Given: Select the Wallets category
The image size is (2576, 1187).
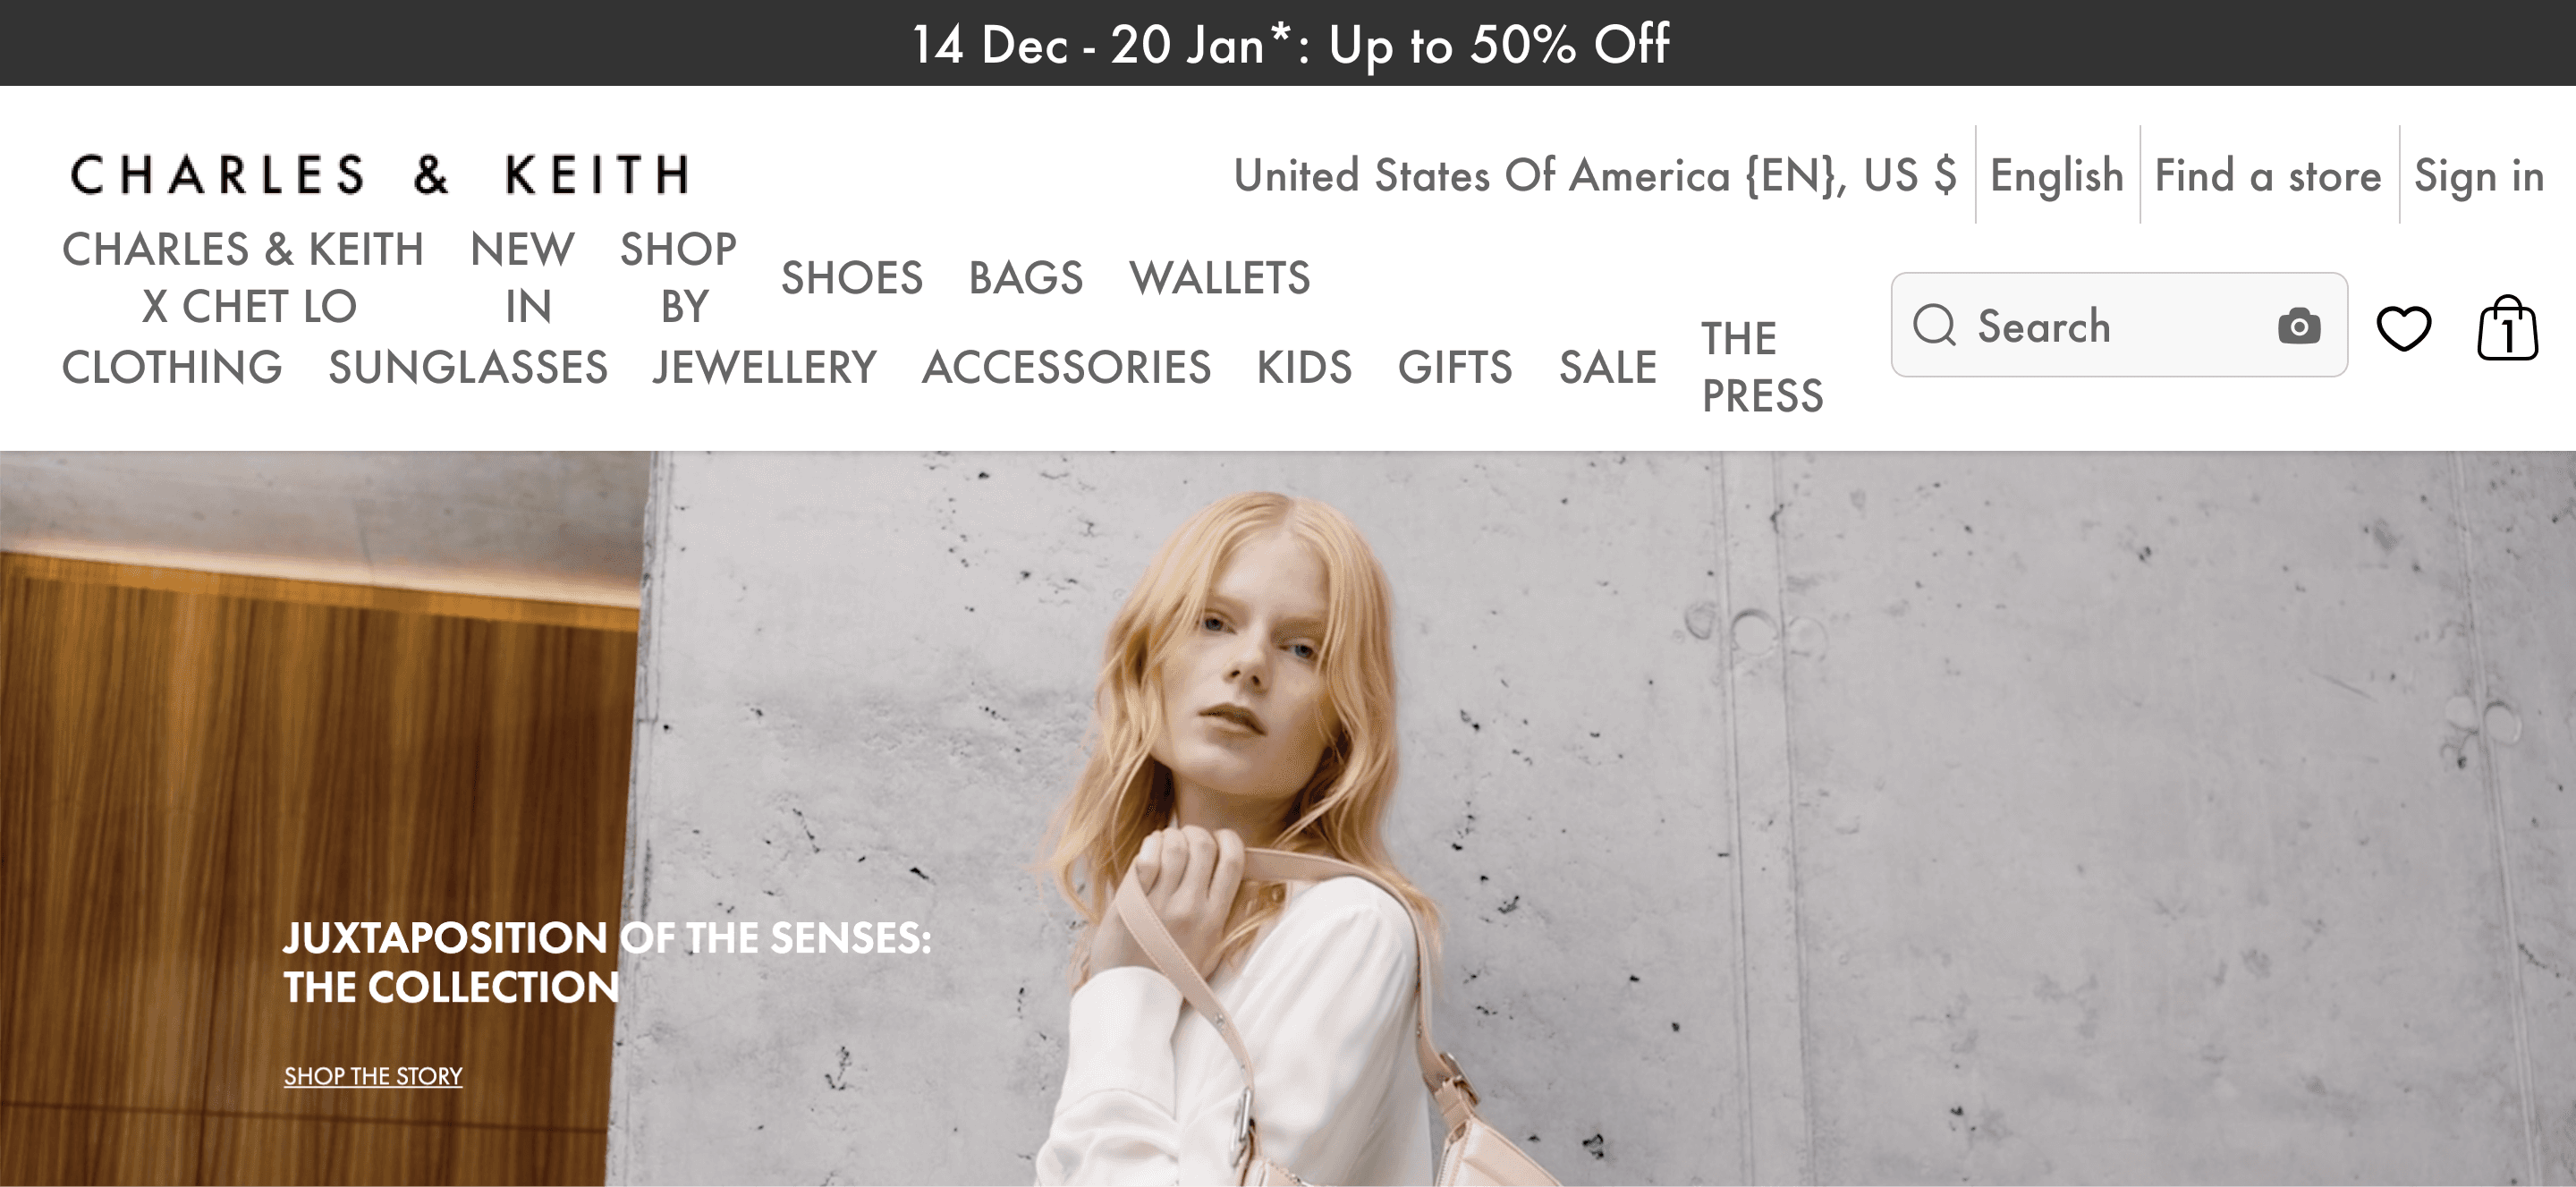Looking at the screenshot, I should tap(1219, 277).
